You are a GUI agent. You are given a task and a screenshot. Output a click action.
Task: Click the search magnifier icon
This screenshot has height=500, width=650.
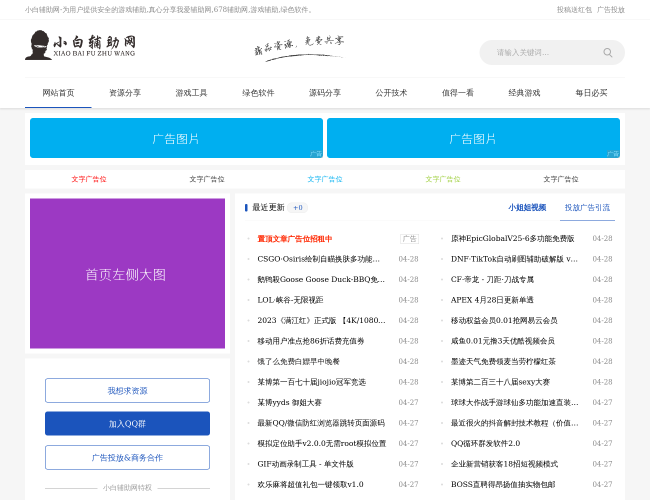607,53
